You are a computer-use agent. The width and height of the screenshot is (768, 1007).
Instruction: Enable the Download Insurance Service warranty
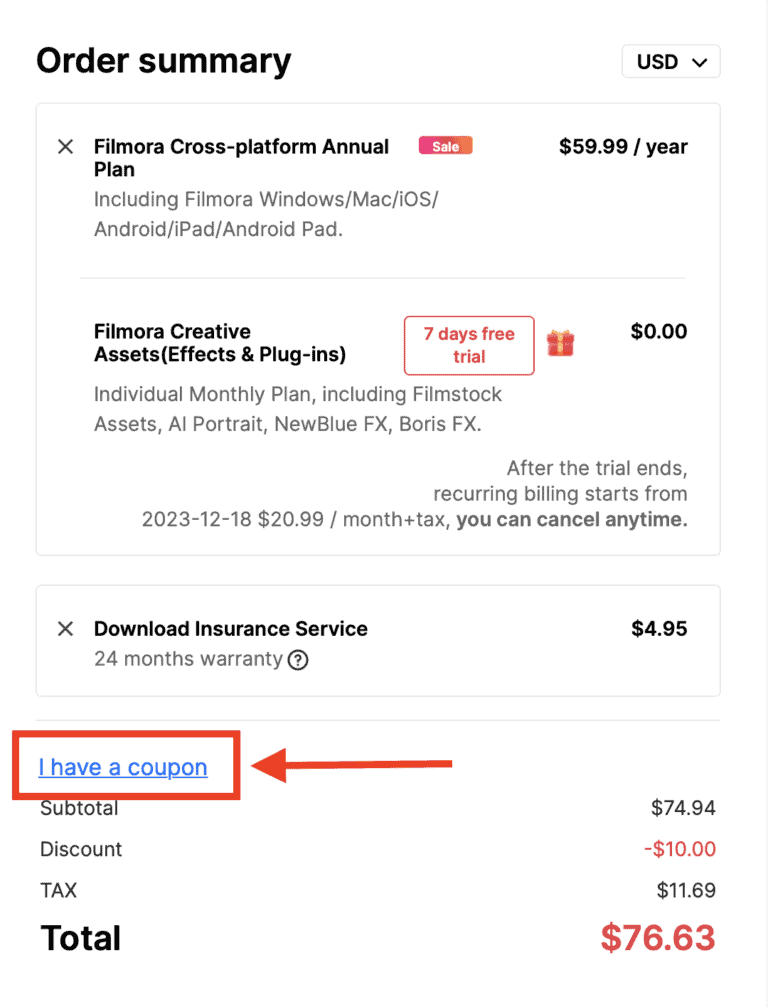click(230, 628)
